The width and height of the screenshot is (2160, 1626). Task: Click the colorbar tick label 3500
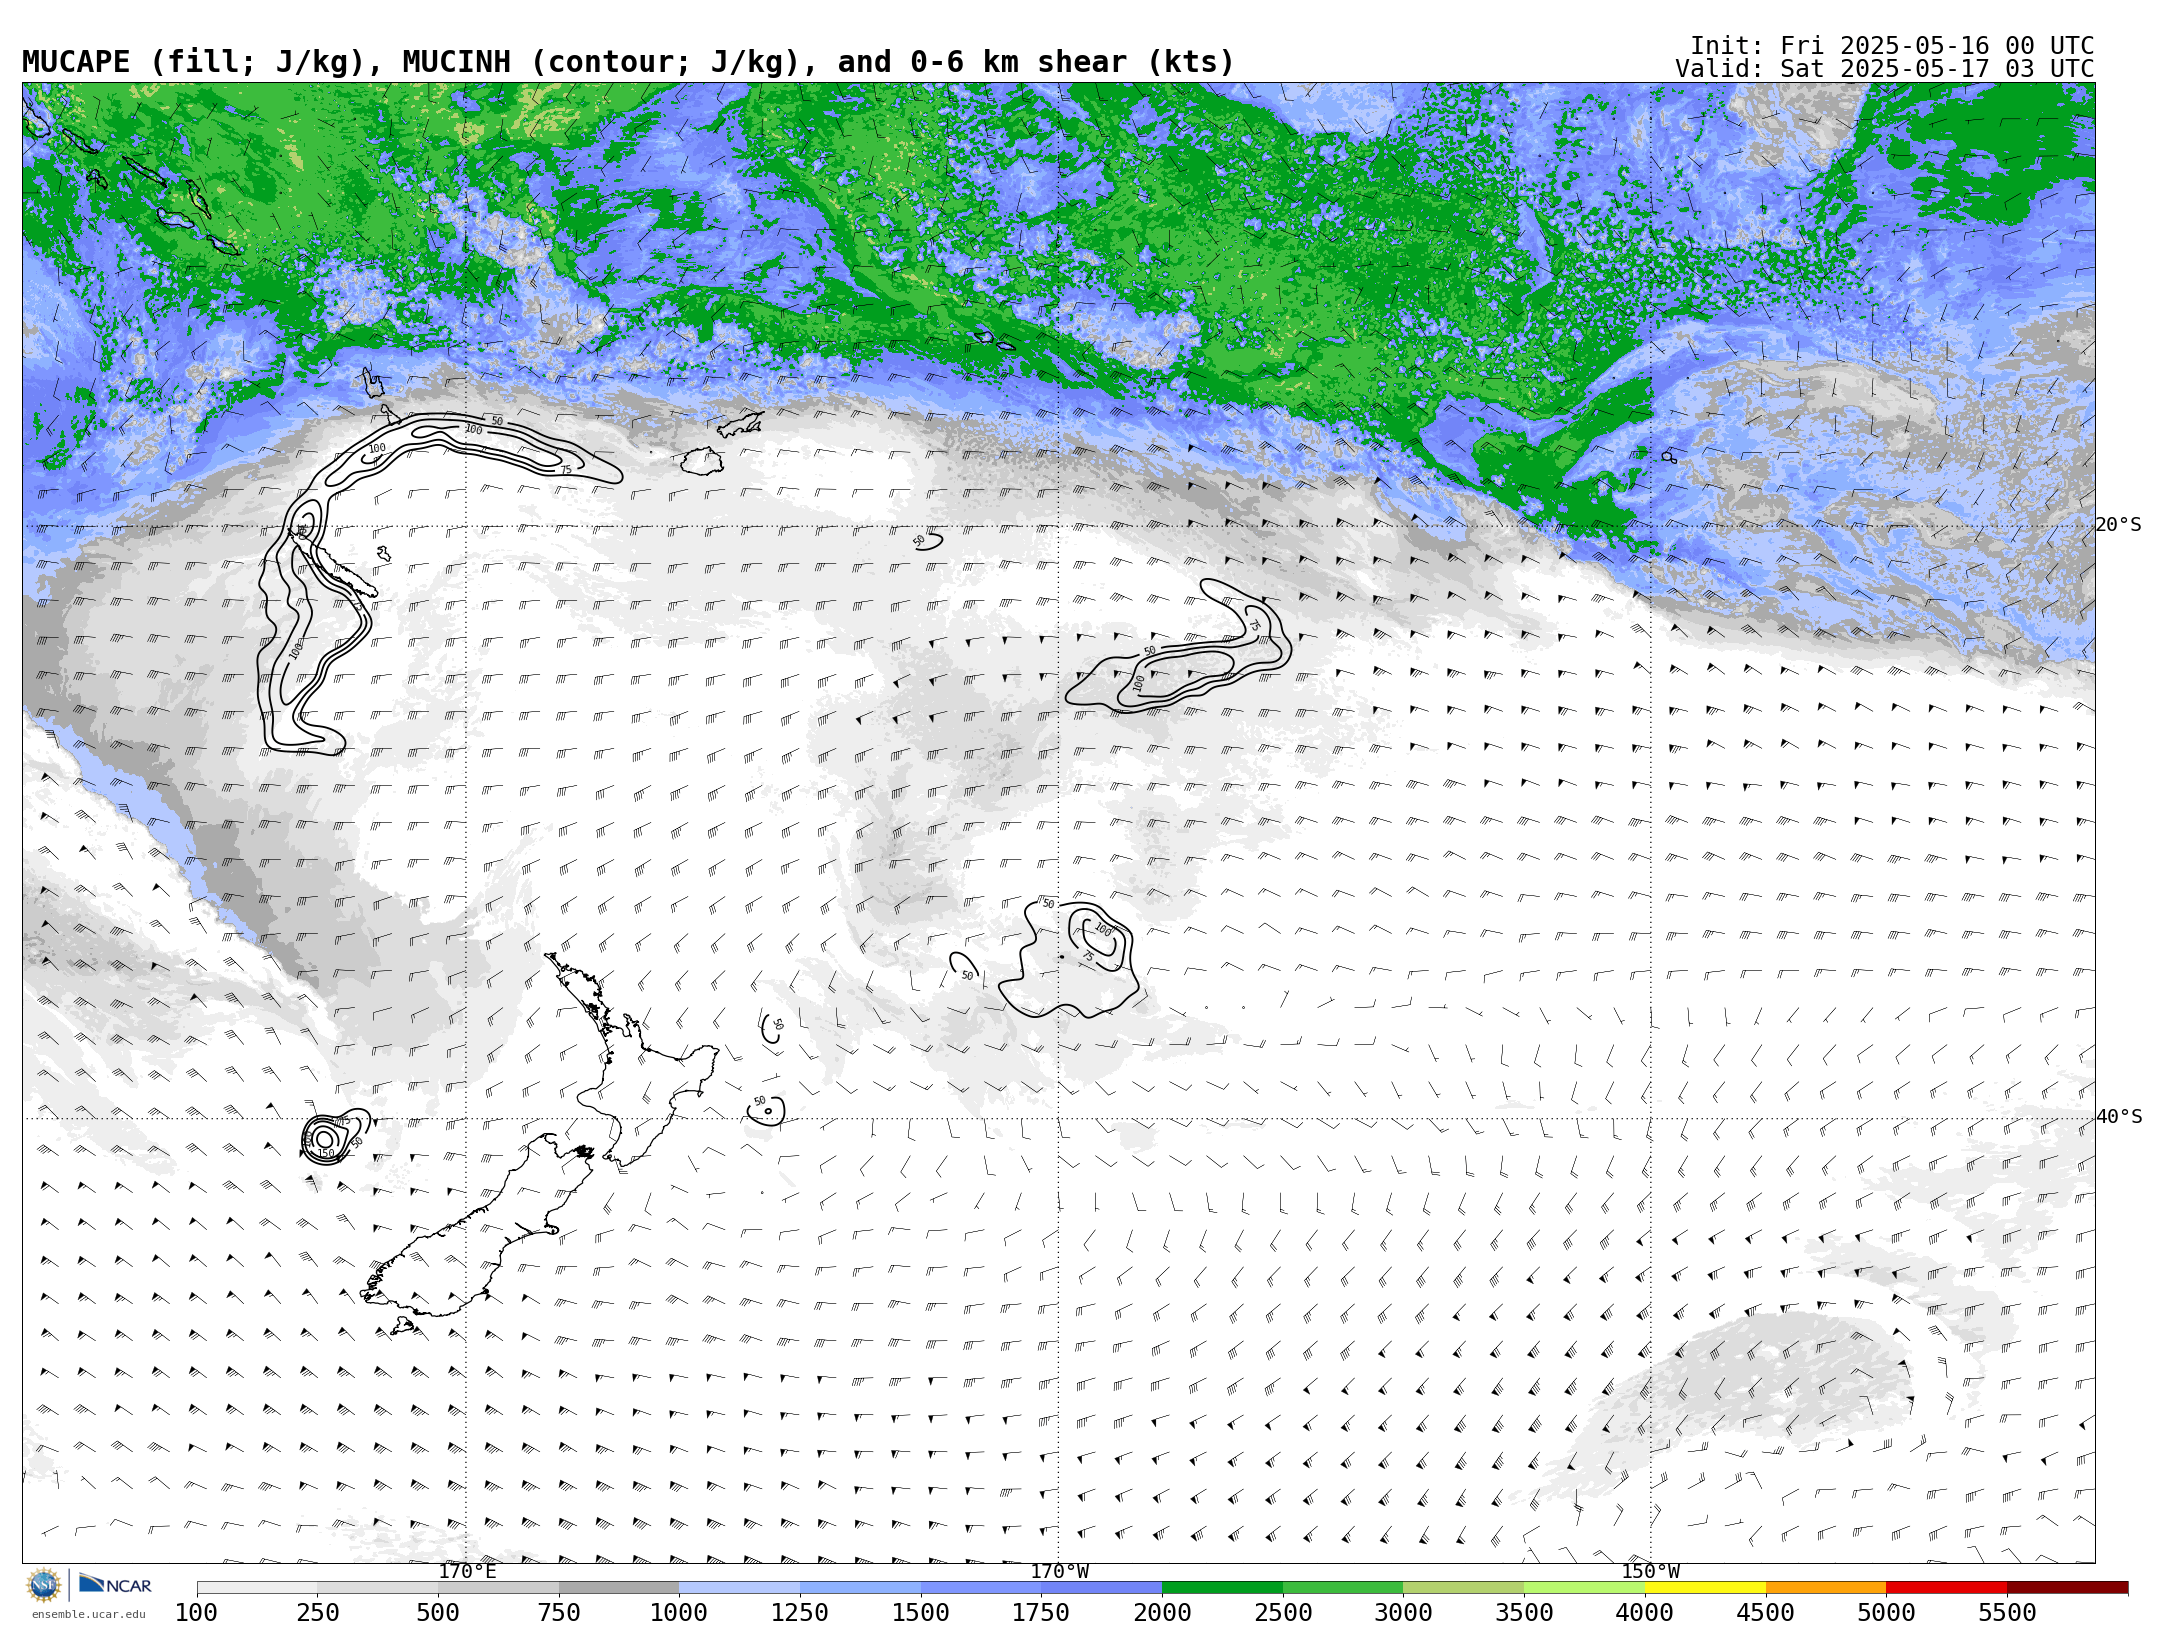tap(1524, 1613)
